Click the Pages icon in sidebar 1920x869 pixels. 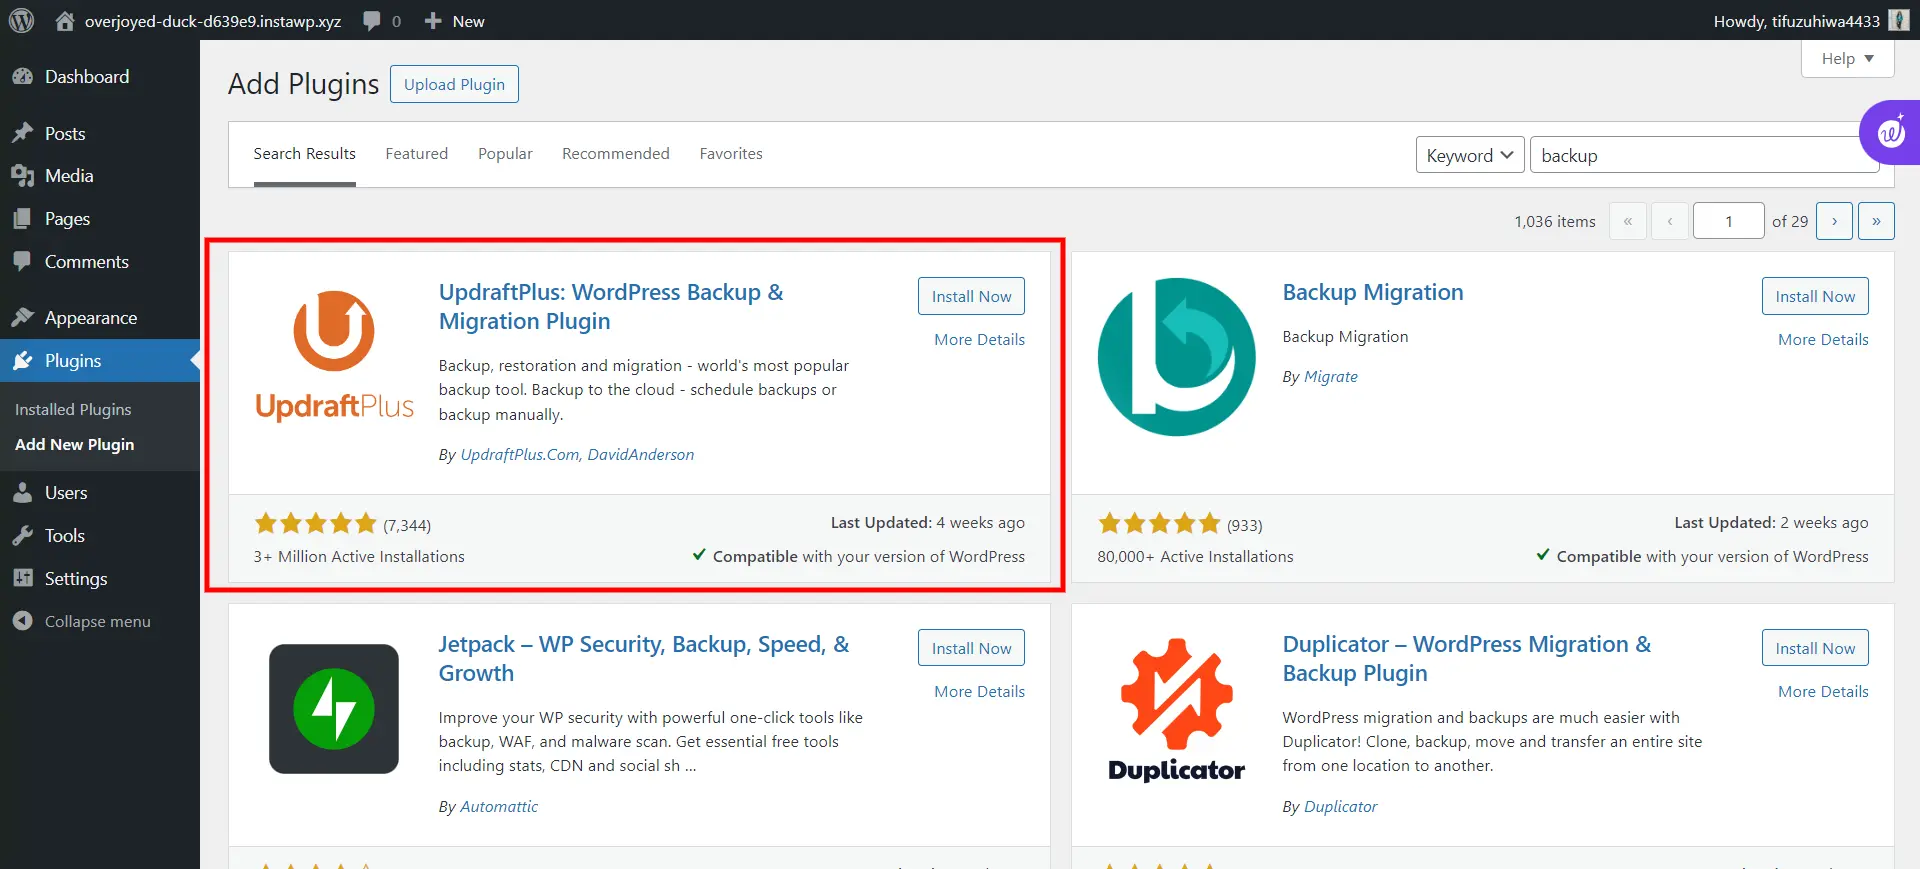coord(22,219)
